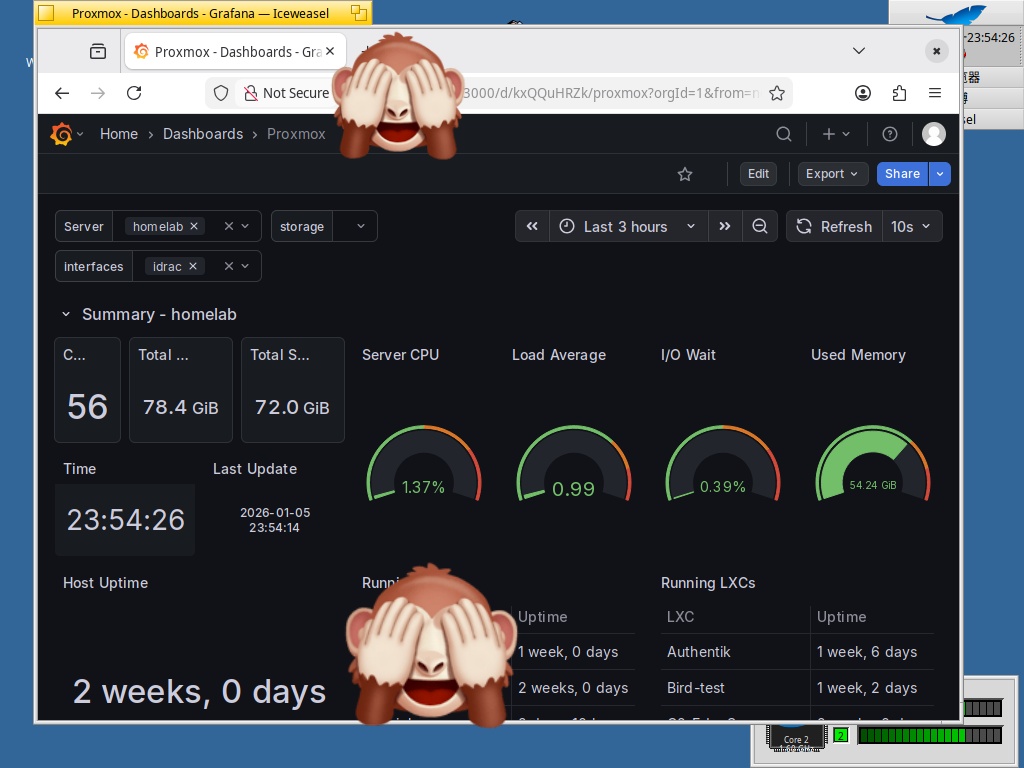
Task: Open the Firefox account icon
Action: point(863,93)
